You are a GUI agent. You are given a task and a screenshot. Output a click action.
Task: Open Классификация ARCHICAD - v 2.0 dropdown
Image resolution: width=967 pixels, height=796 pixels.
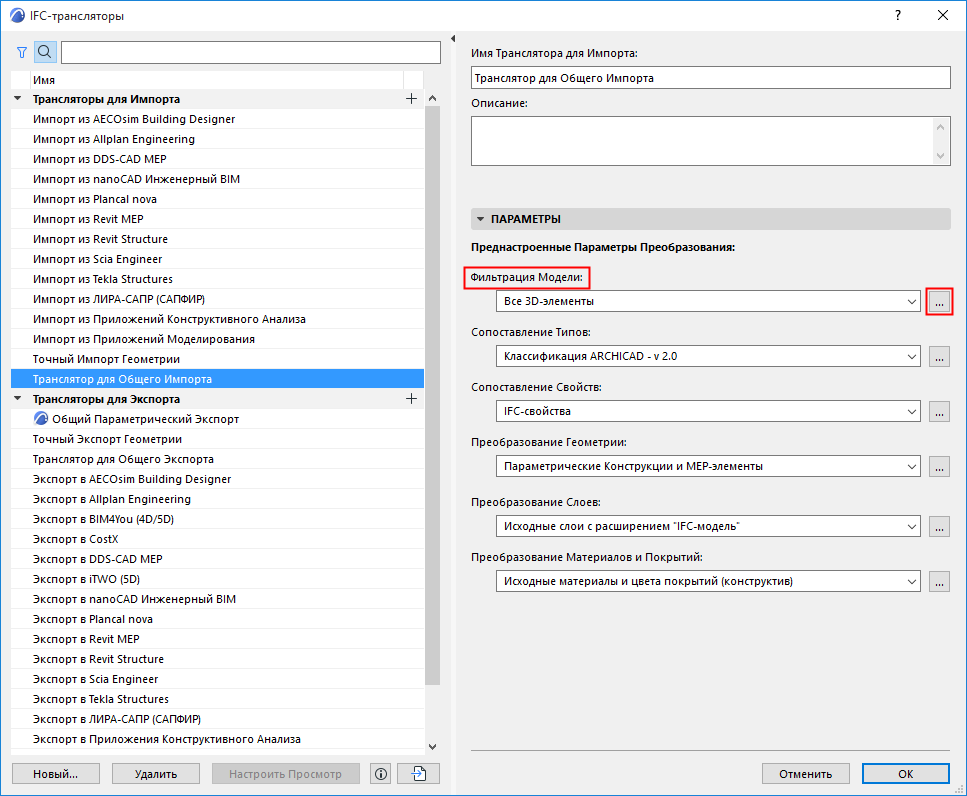[708, 356]
